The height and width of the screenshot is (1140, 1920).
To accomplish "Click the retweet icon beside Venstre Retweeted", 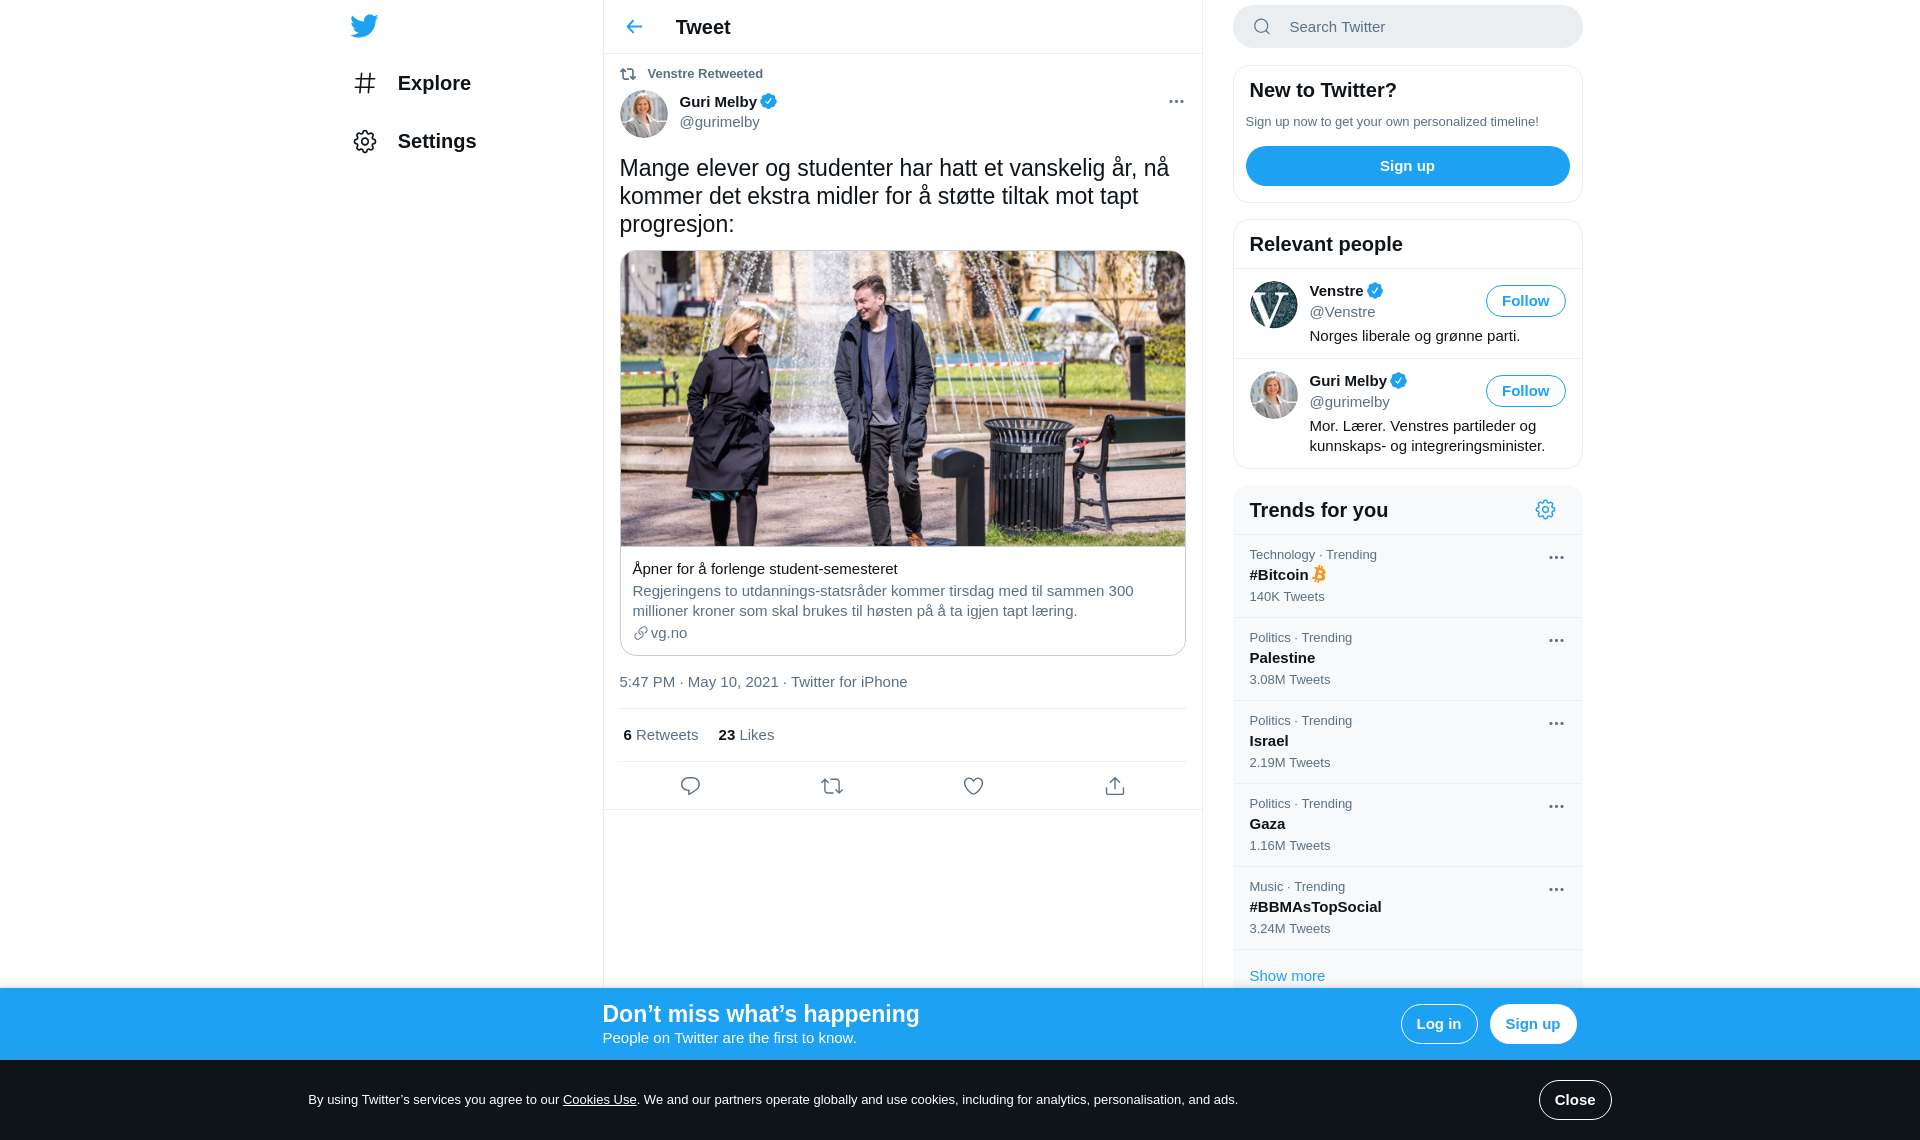I will click(x=628, y=74).
